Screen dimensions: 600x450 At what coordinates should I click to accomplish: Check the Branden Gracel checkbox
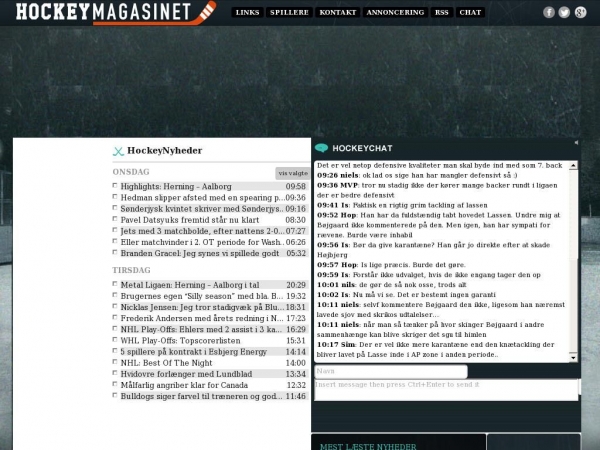(x=115, y=252)
